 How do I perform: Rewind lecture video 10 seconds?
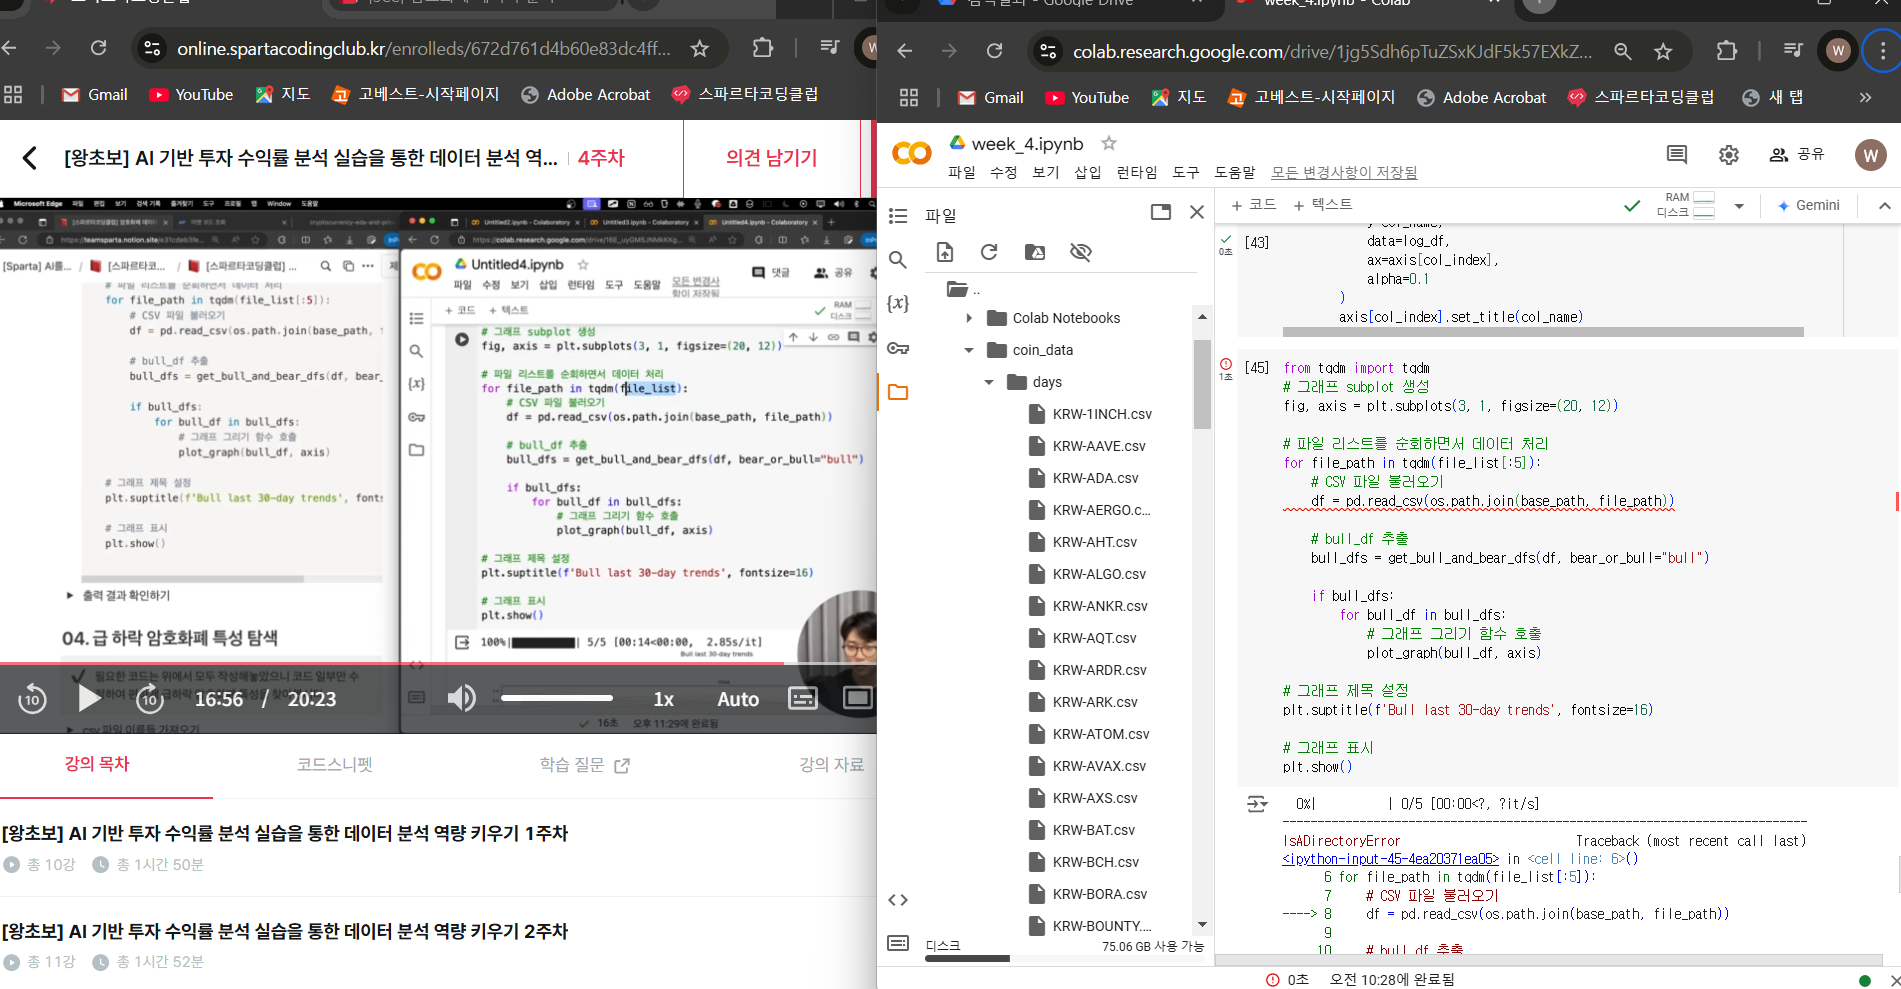[32, 699]
